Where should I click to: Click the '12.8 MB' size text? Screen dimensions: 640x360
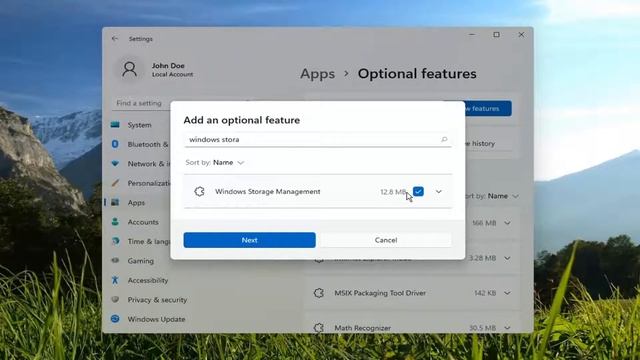click(x=393, y=192)
